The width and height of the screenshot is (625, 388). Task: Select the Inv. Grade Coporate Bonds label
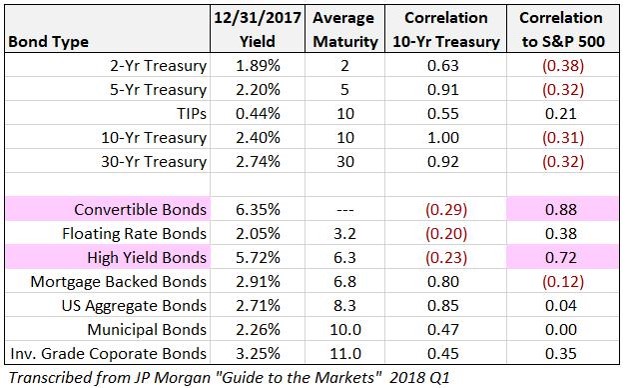pos(108,353)
